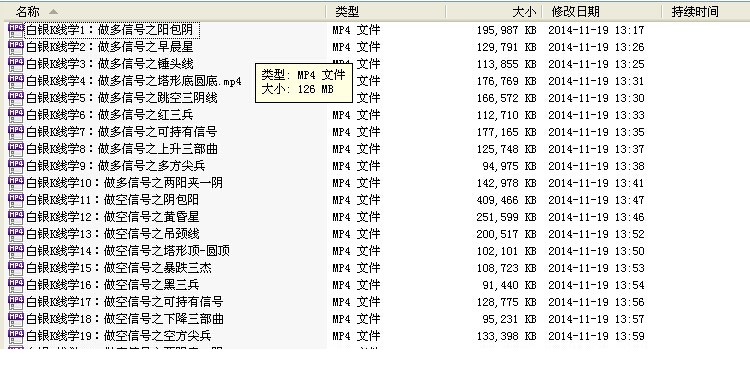The image size is (750, 372).
Task: Select file 白银K线学1：做多信号之阳包阴
Action: point(110,30)
